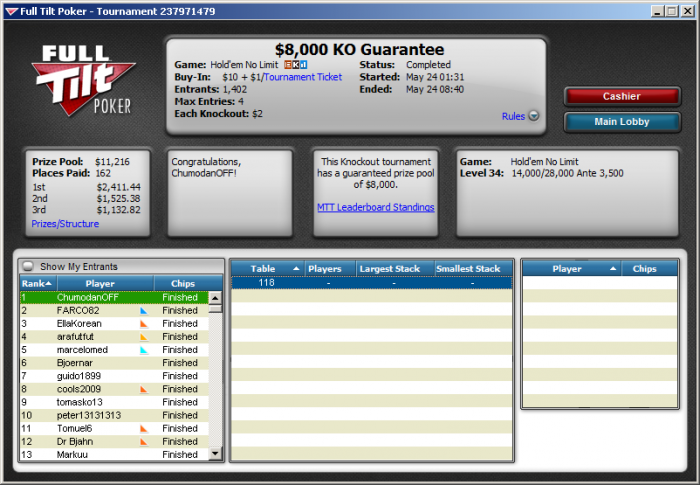Maximize the Full Tilt Poker window
Viewport: 700px width, 485px height.
(x=672, y=11)
